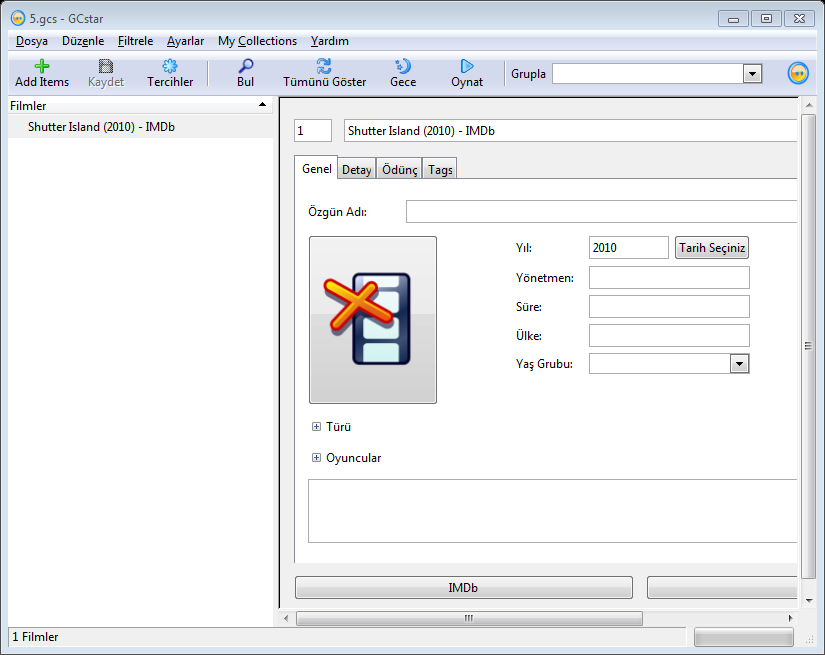This screenshot has height=655, width=825.
Task: Click the Tümünü Göster toolbar icon
Action: pos(324,67)
